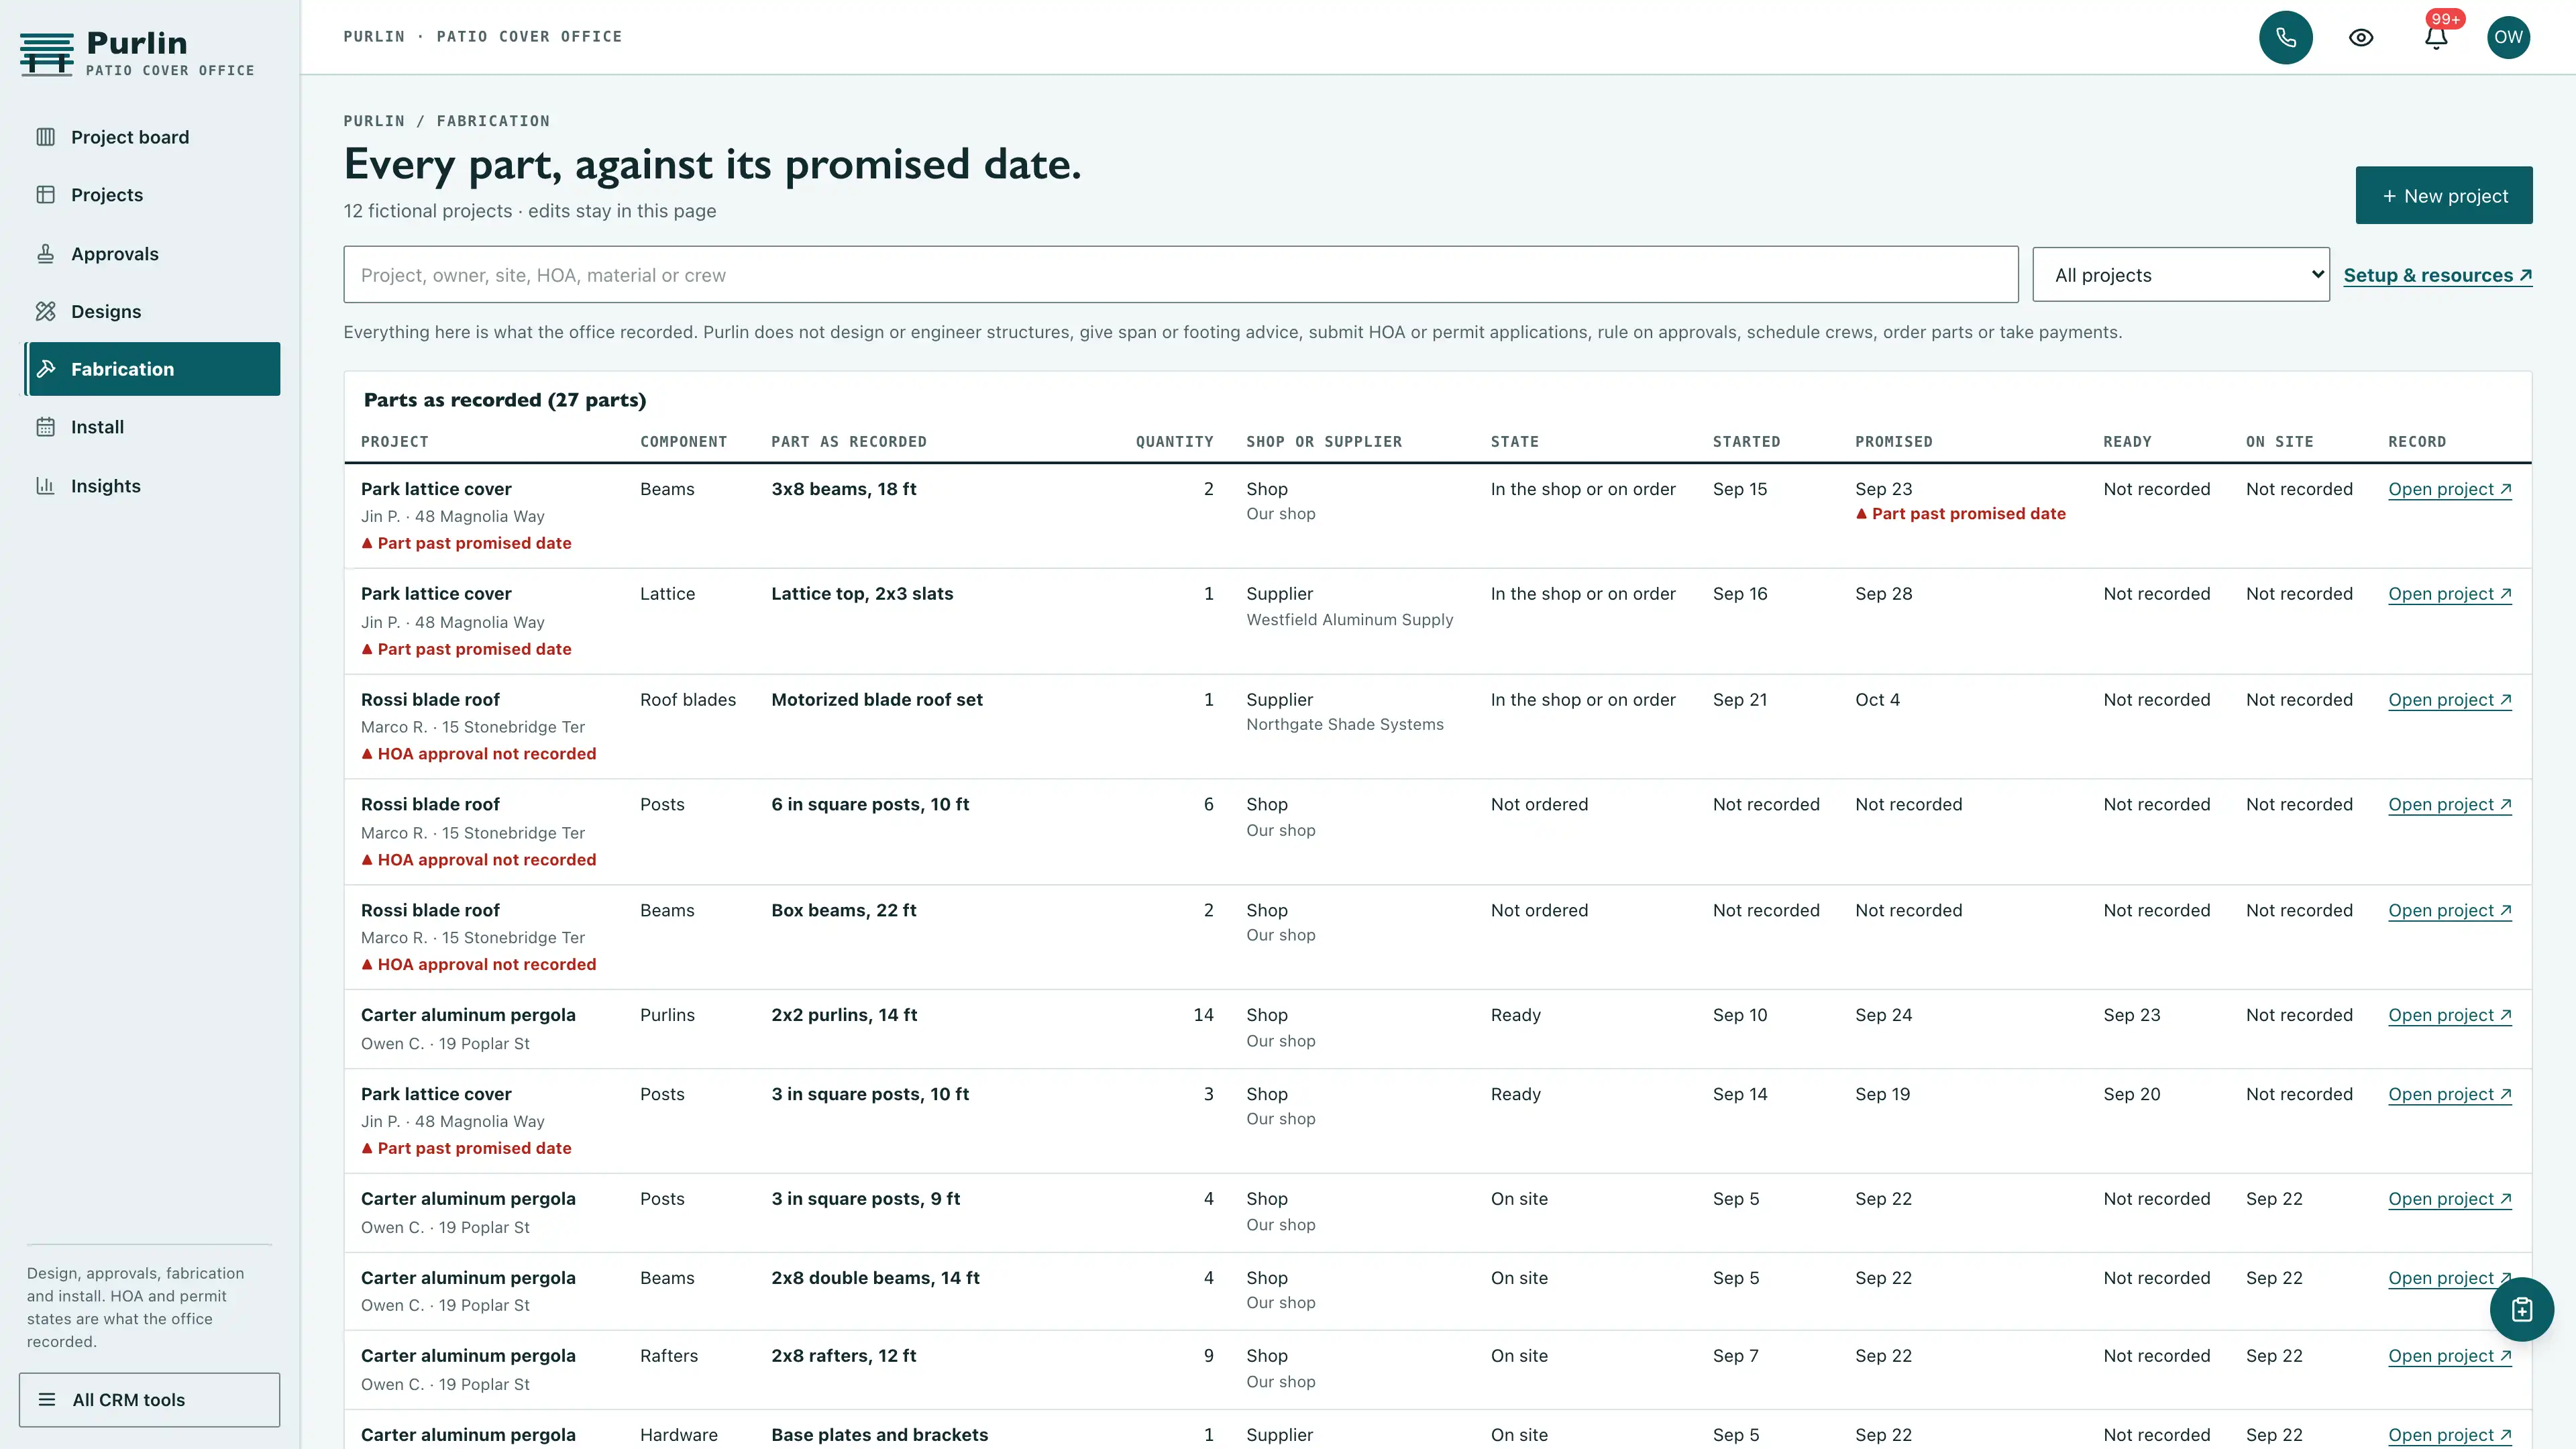This screenshot has width=2576, height=1449.
Task: Click the Insights bar chart icon
Action: click(x=46, y=485)
